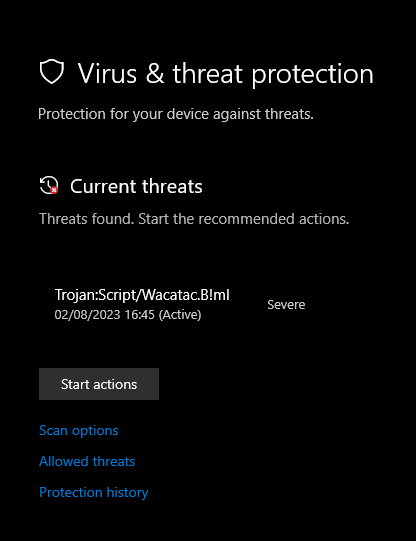
Task: Click 'Start the recommended actions' sentence
Action: 244,219
